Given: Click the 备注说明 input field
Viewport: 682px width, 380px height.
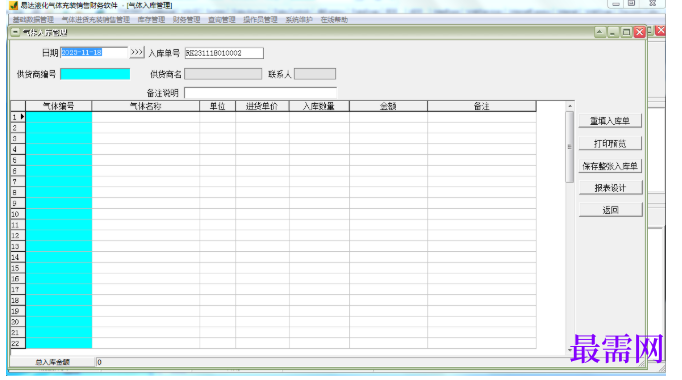Looking at the screenshot, I should 261,93.
